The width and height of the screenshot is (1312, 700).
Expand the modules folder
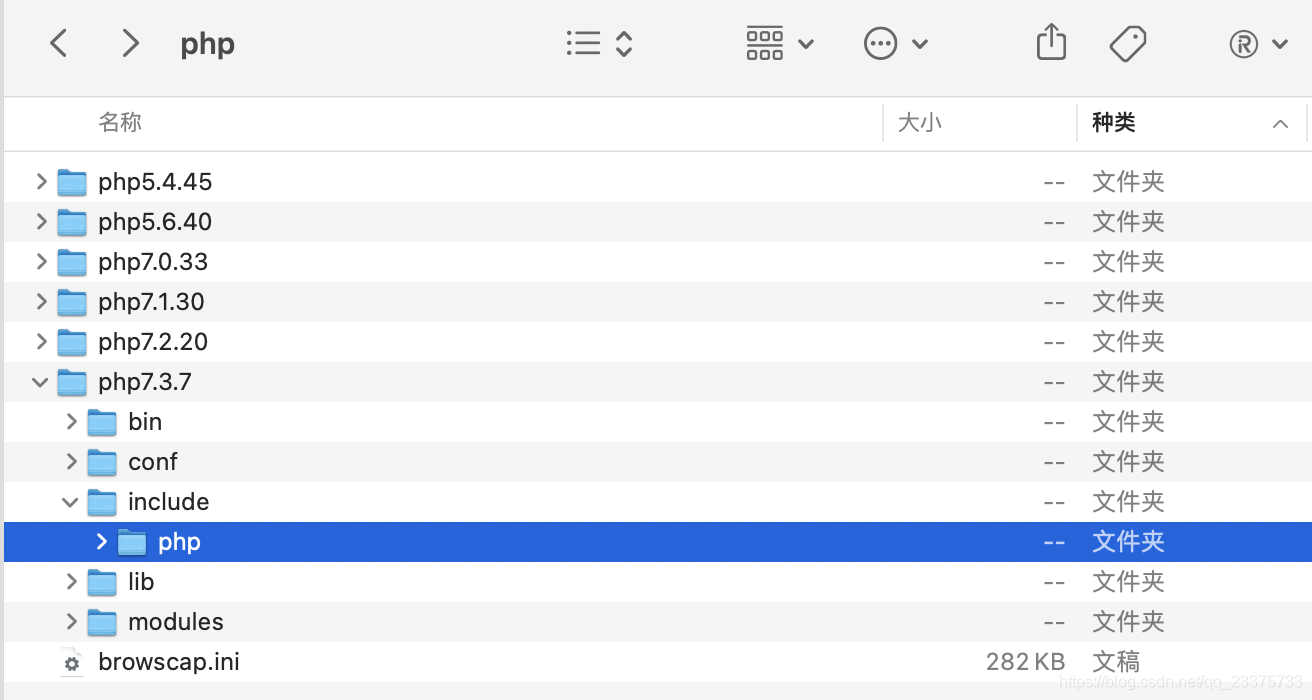pyautogui.click(x=70, y=622)
